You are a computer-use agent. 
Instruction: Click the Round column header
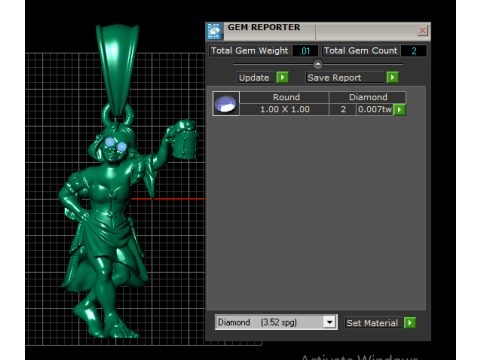pos(284,97)
